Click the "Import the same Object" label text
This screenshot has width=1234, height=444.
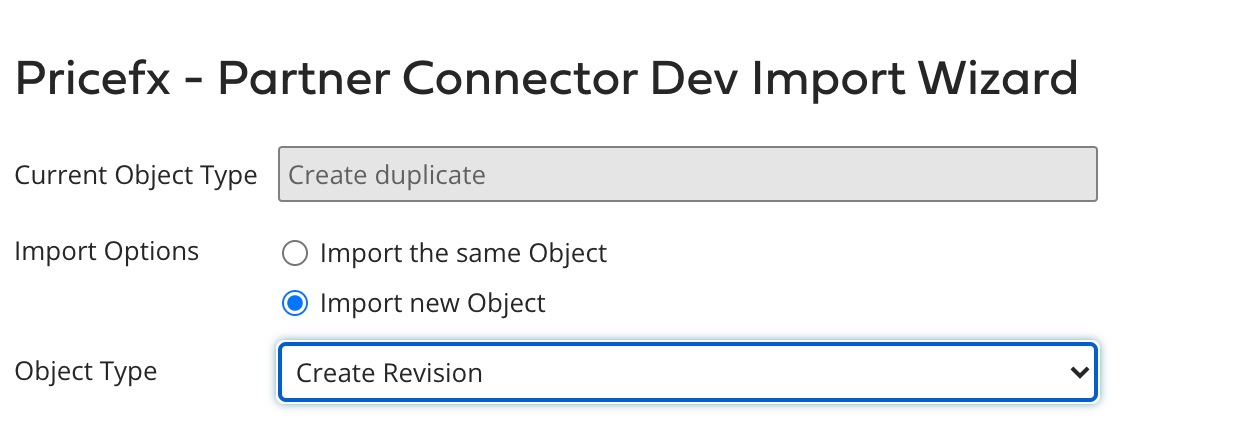[x=463, y=253]
